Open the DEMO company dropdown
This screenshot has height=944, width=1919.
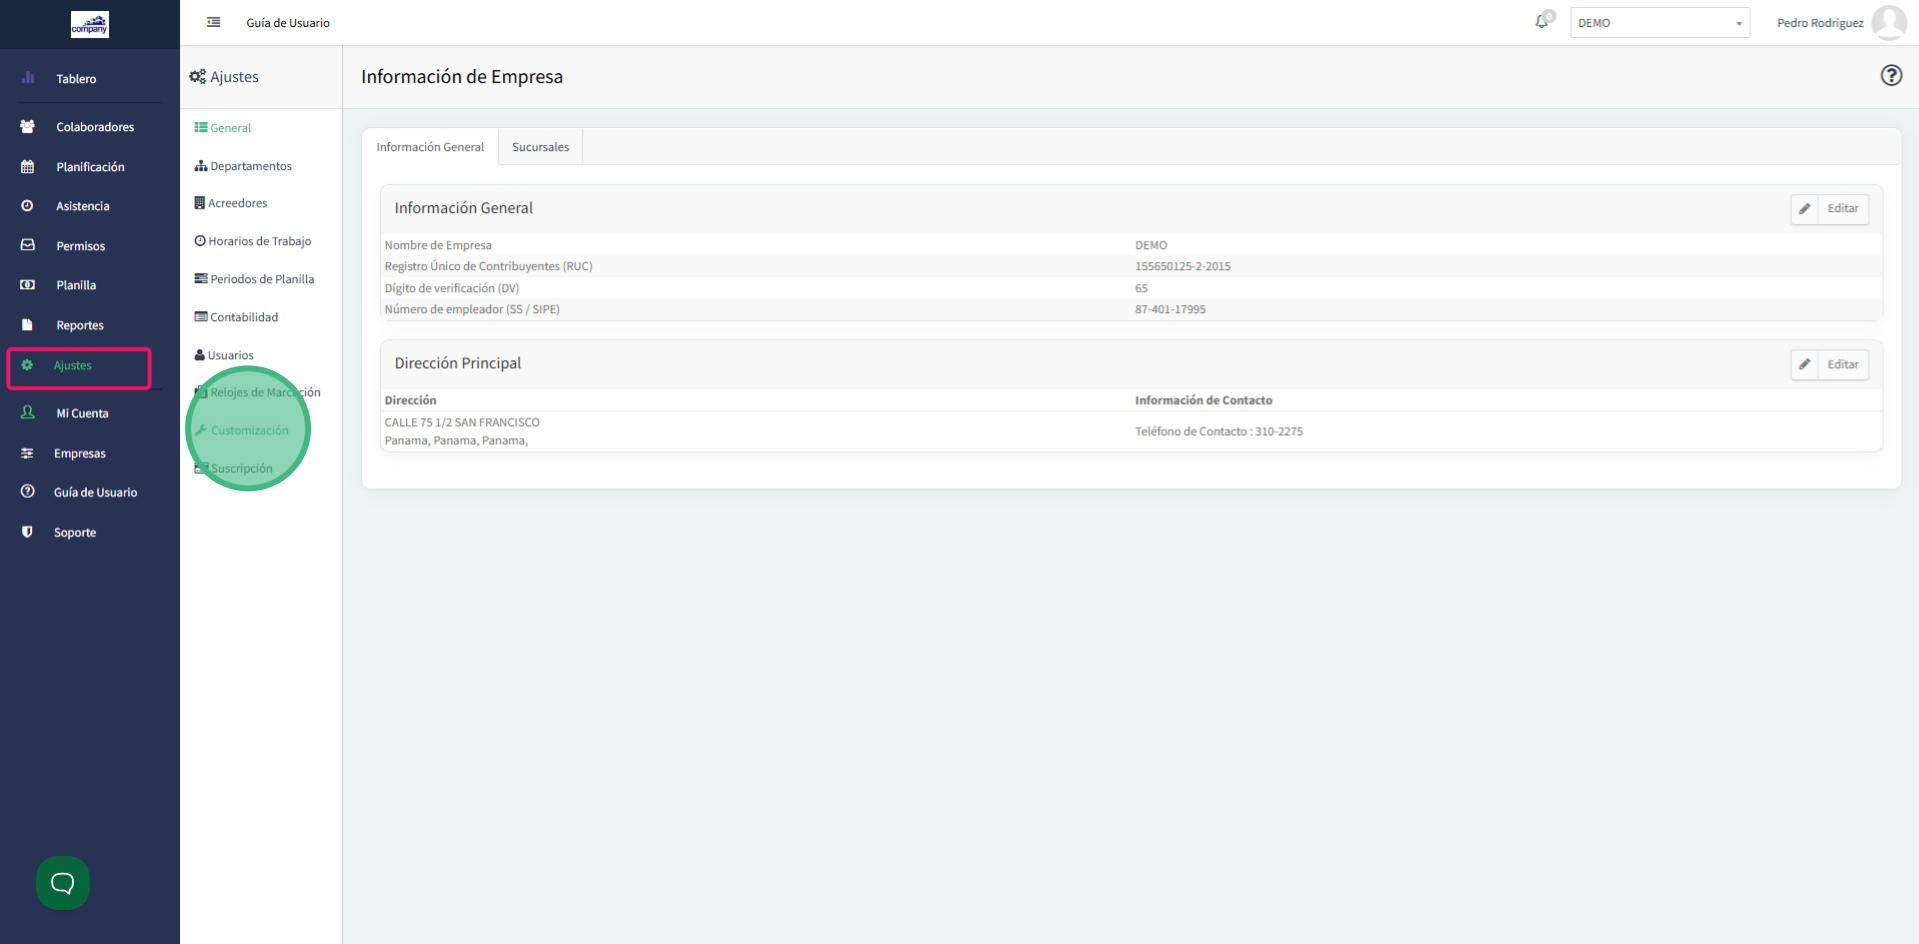click(1660, 23)
